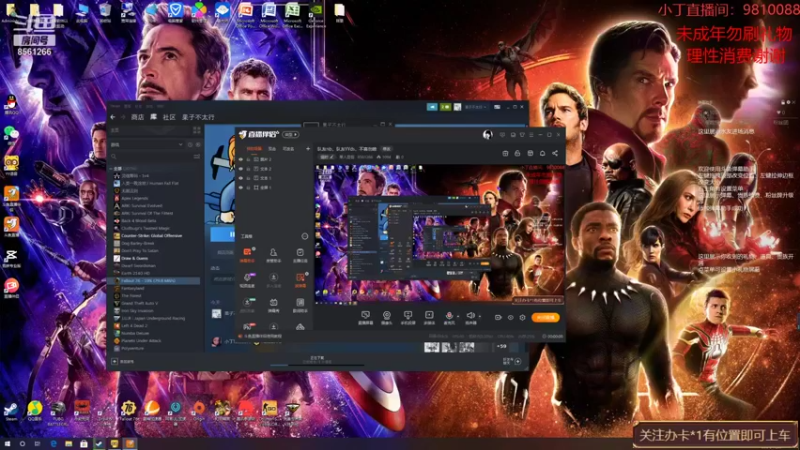Click the +59 more screenshots button

click(x=502, y=347)
